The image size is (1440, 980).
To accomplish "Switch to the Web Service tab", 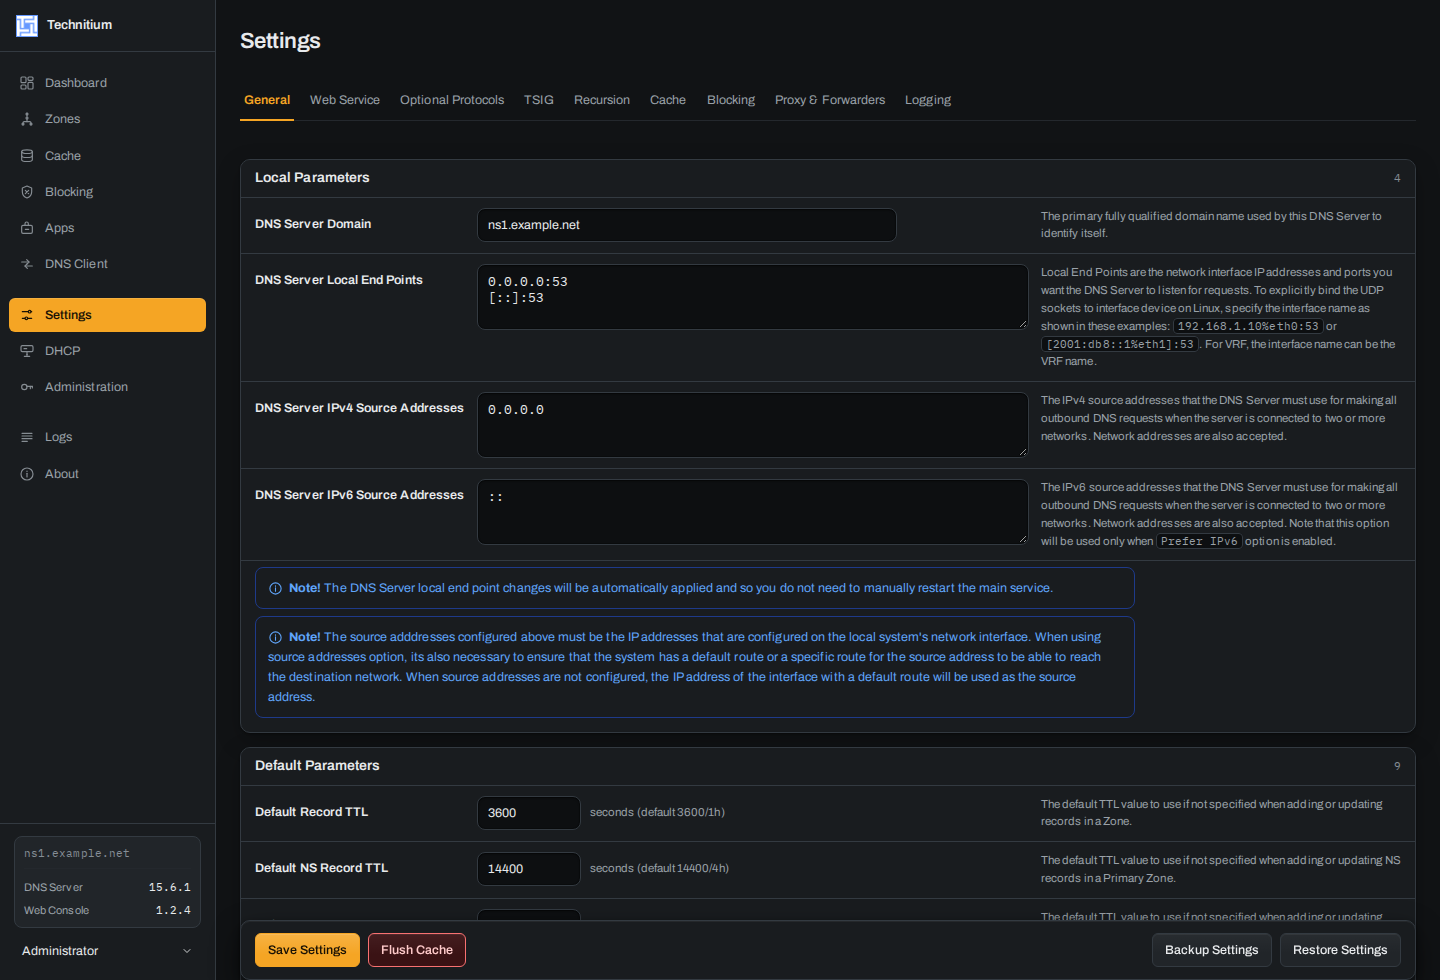I will [345, 100].
